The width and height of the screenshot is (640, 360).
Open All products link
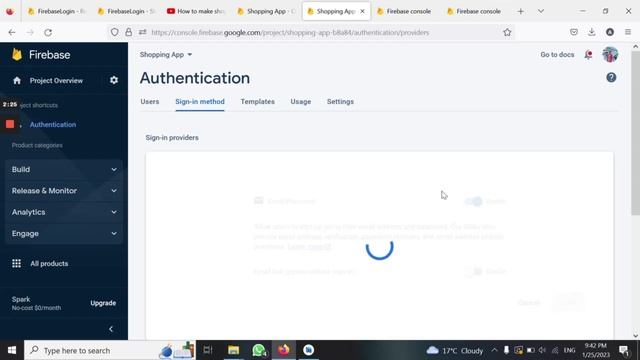49,264
